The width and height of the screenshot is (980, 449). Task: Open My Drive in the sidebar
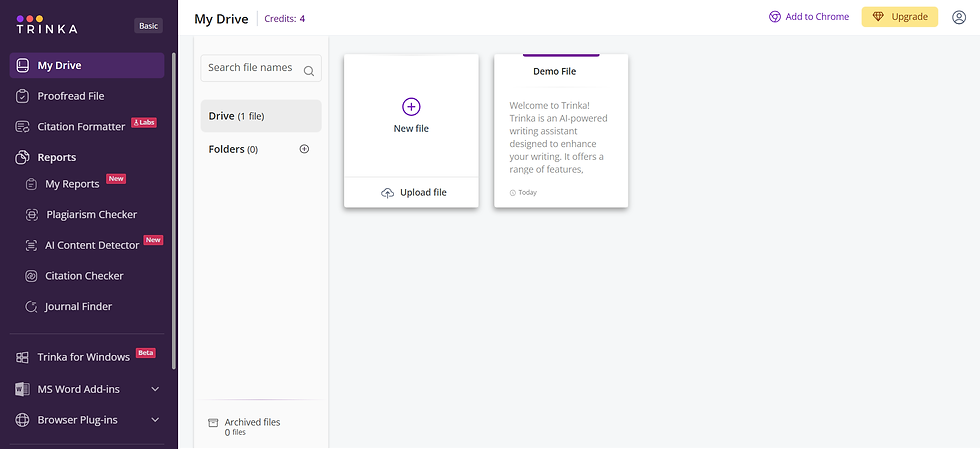pos(87,65)
